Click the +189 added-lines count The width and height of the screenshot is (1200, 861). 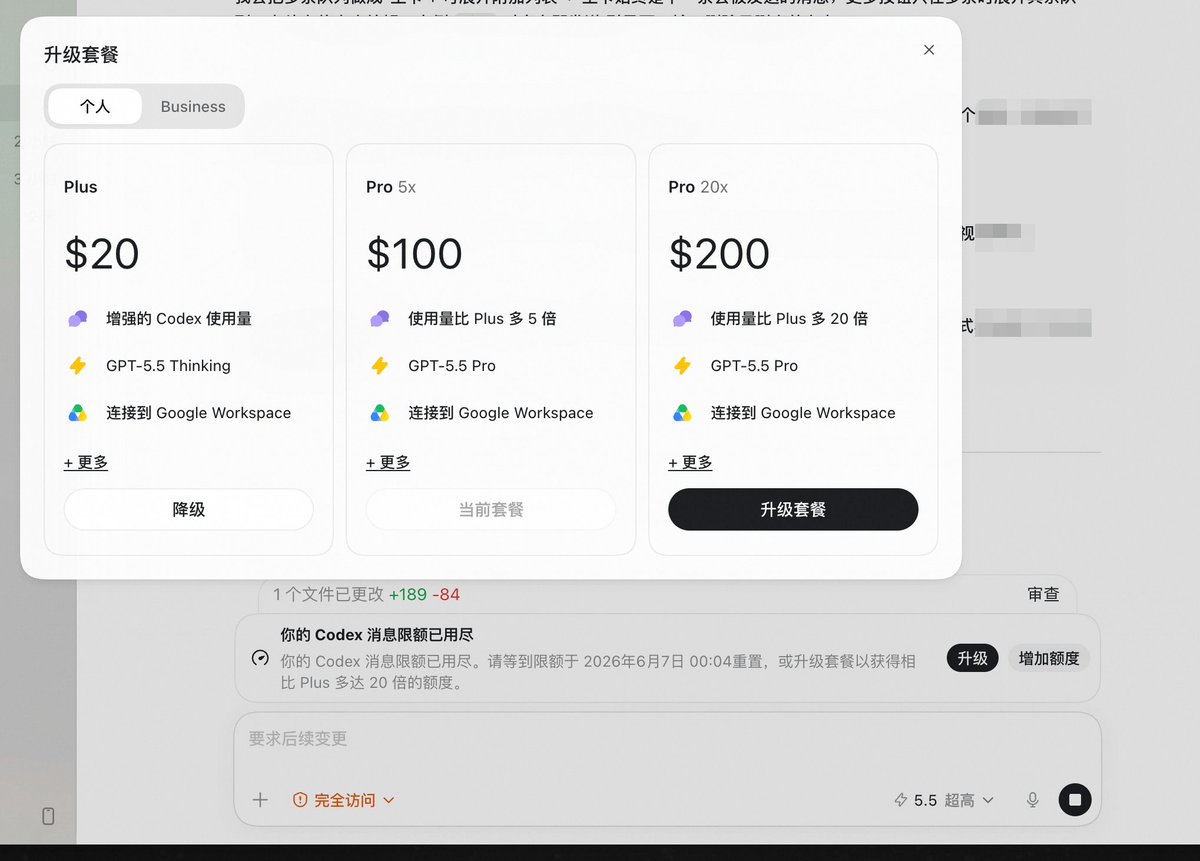pyautogui.click(x=408, y=594)
